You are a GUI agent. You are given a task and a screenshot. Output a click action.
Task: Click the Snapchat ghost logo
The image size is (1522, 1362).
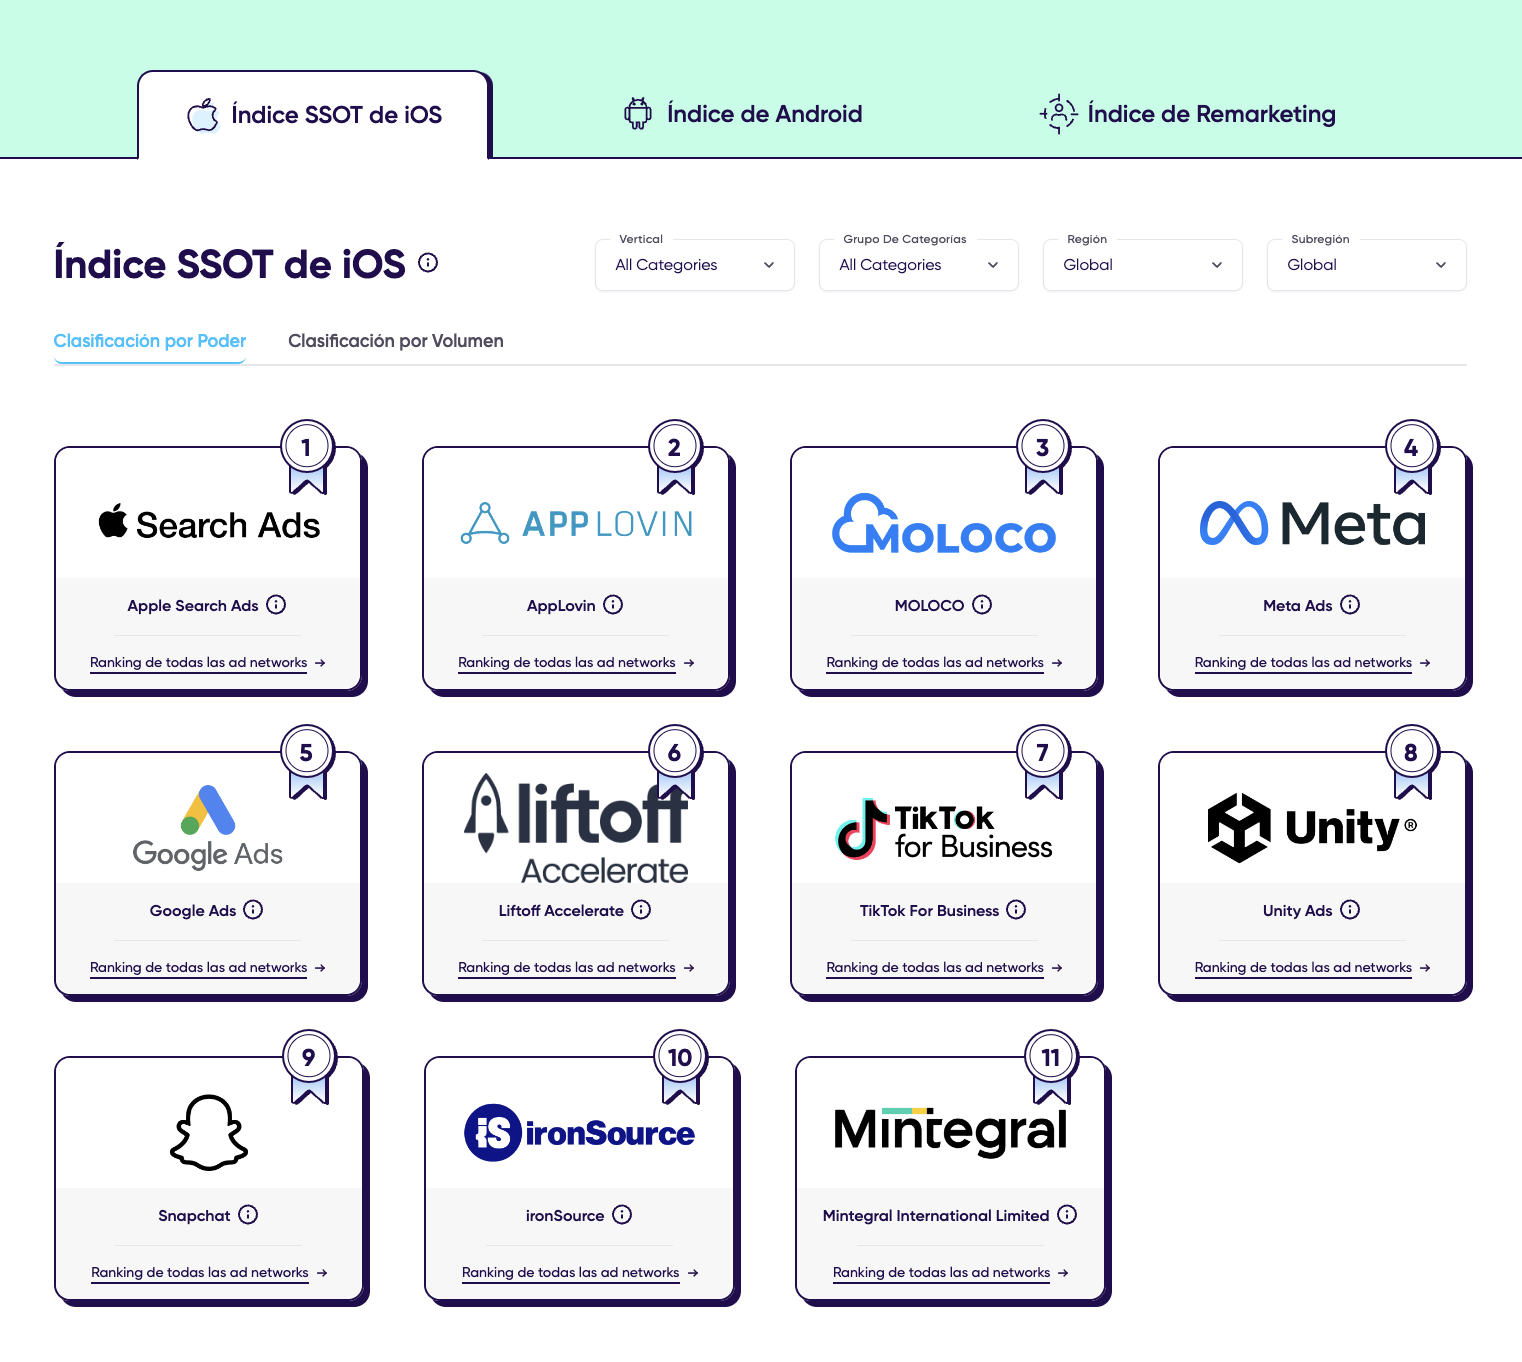tap(209, 1132)
